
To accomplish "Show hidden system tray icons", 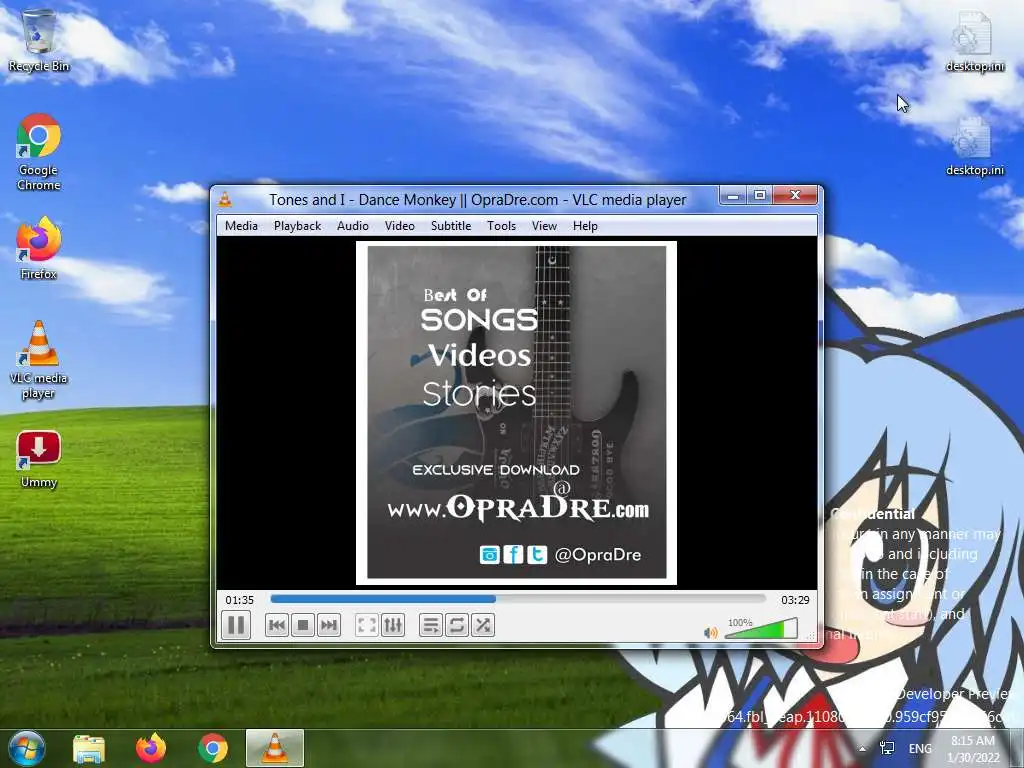I will pos(863,749).
